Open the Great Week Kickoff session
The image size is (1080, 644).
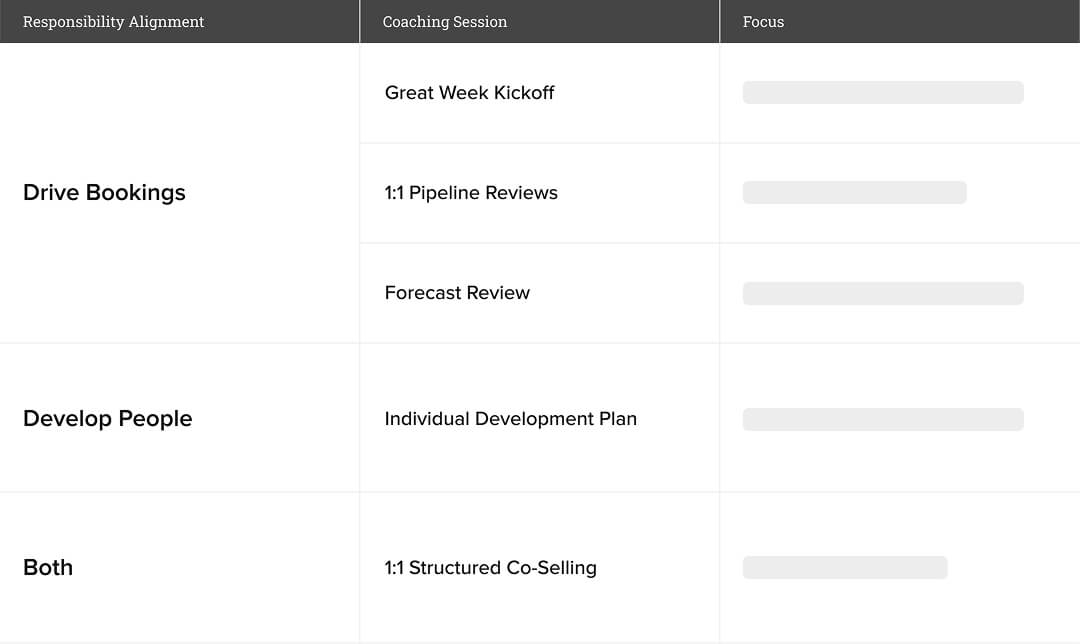click(469, 92)
